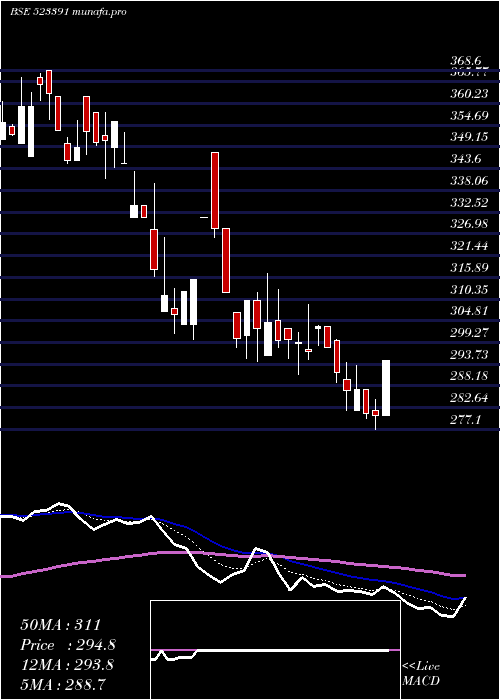Click the 349.15 price axis label
Screen dimensions: 500x700
pos(469,137)
